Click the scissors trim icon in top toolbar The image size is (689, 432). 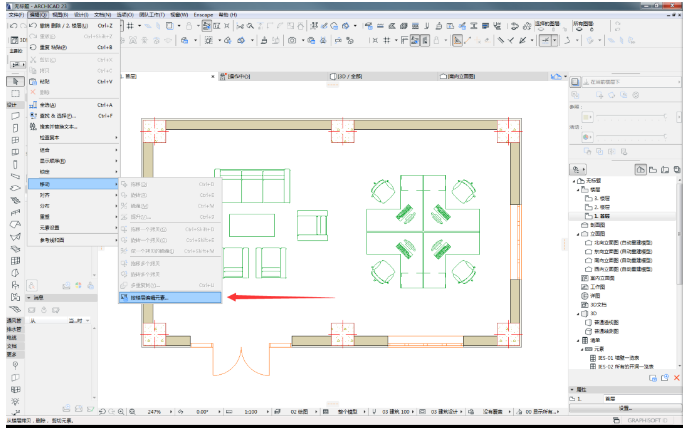[240, 26]
